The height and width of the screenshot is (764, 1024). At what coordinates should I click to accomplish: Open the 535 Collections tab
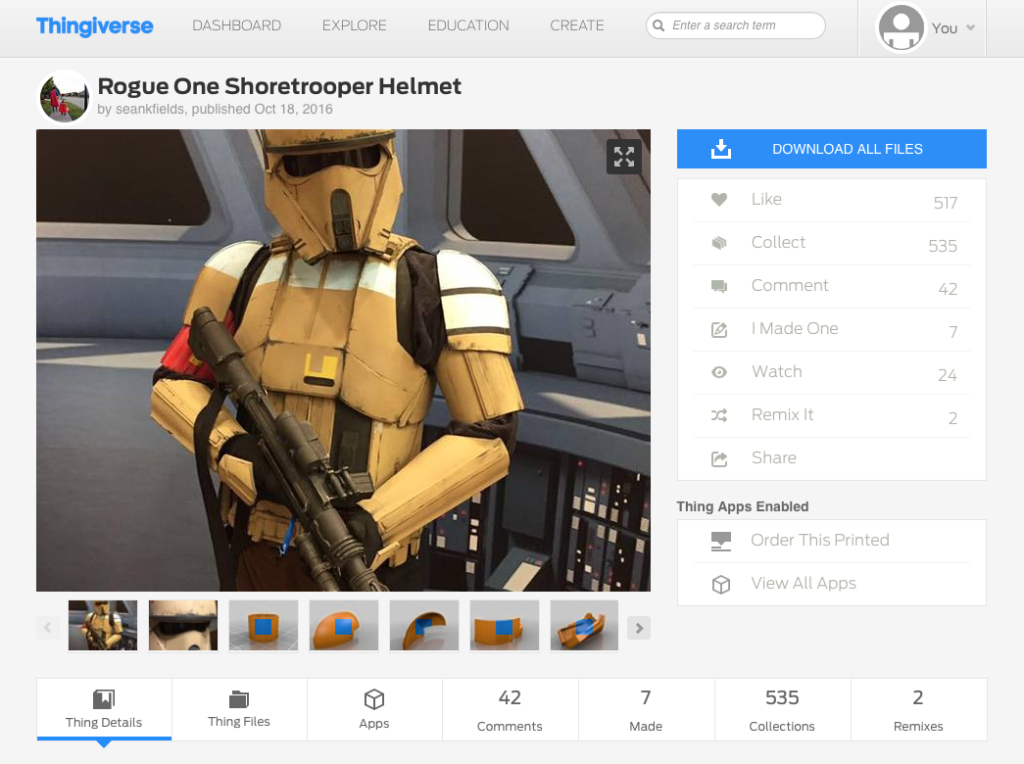tap(782, 709)
